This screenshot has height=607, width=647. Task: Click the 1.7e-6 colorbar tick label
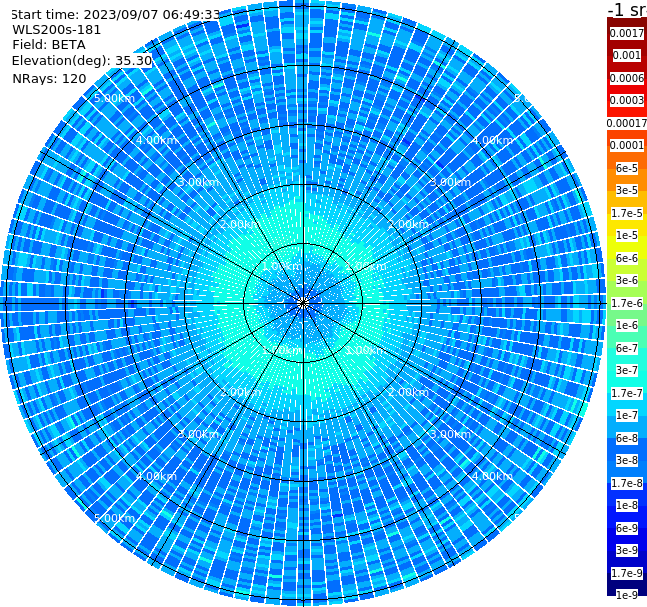627,303
